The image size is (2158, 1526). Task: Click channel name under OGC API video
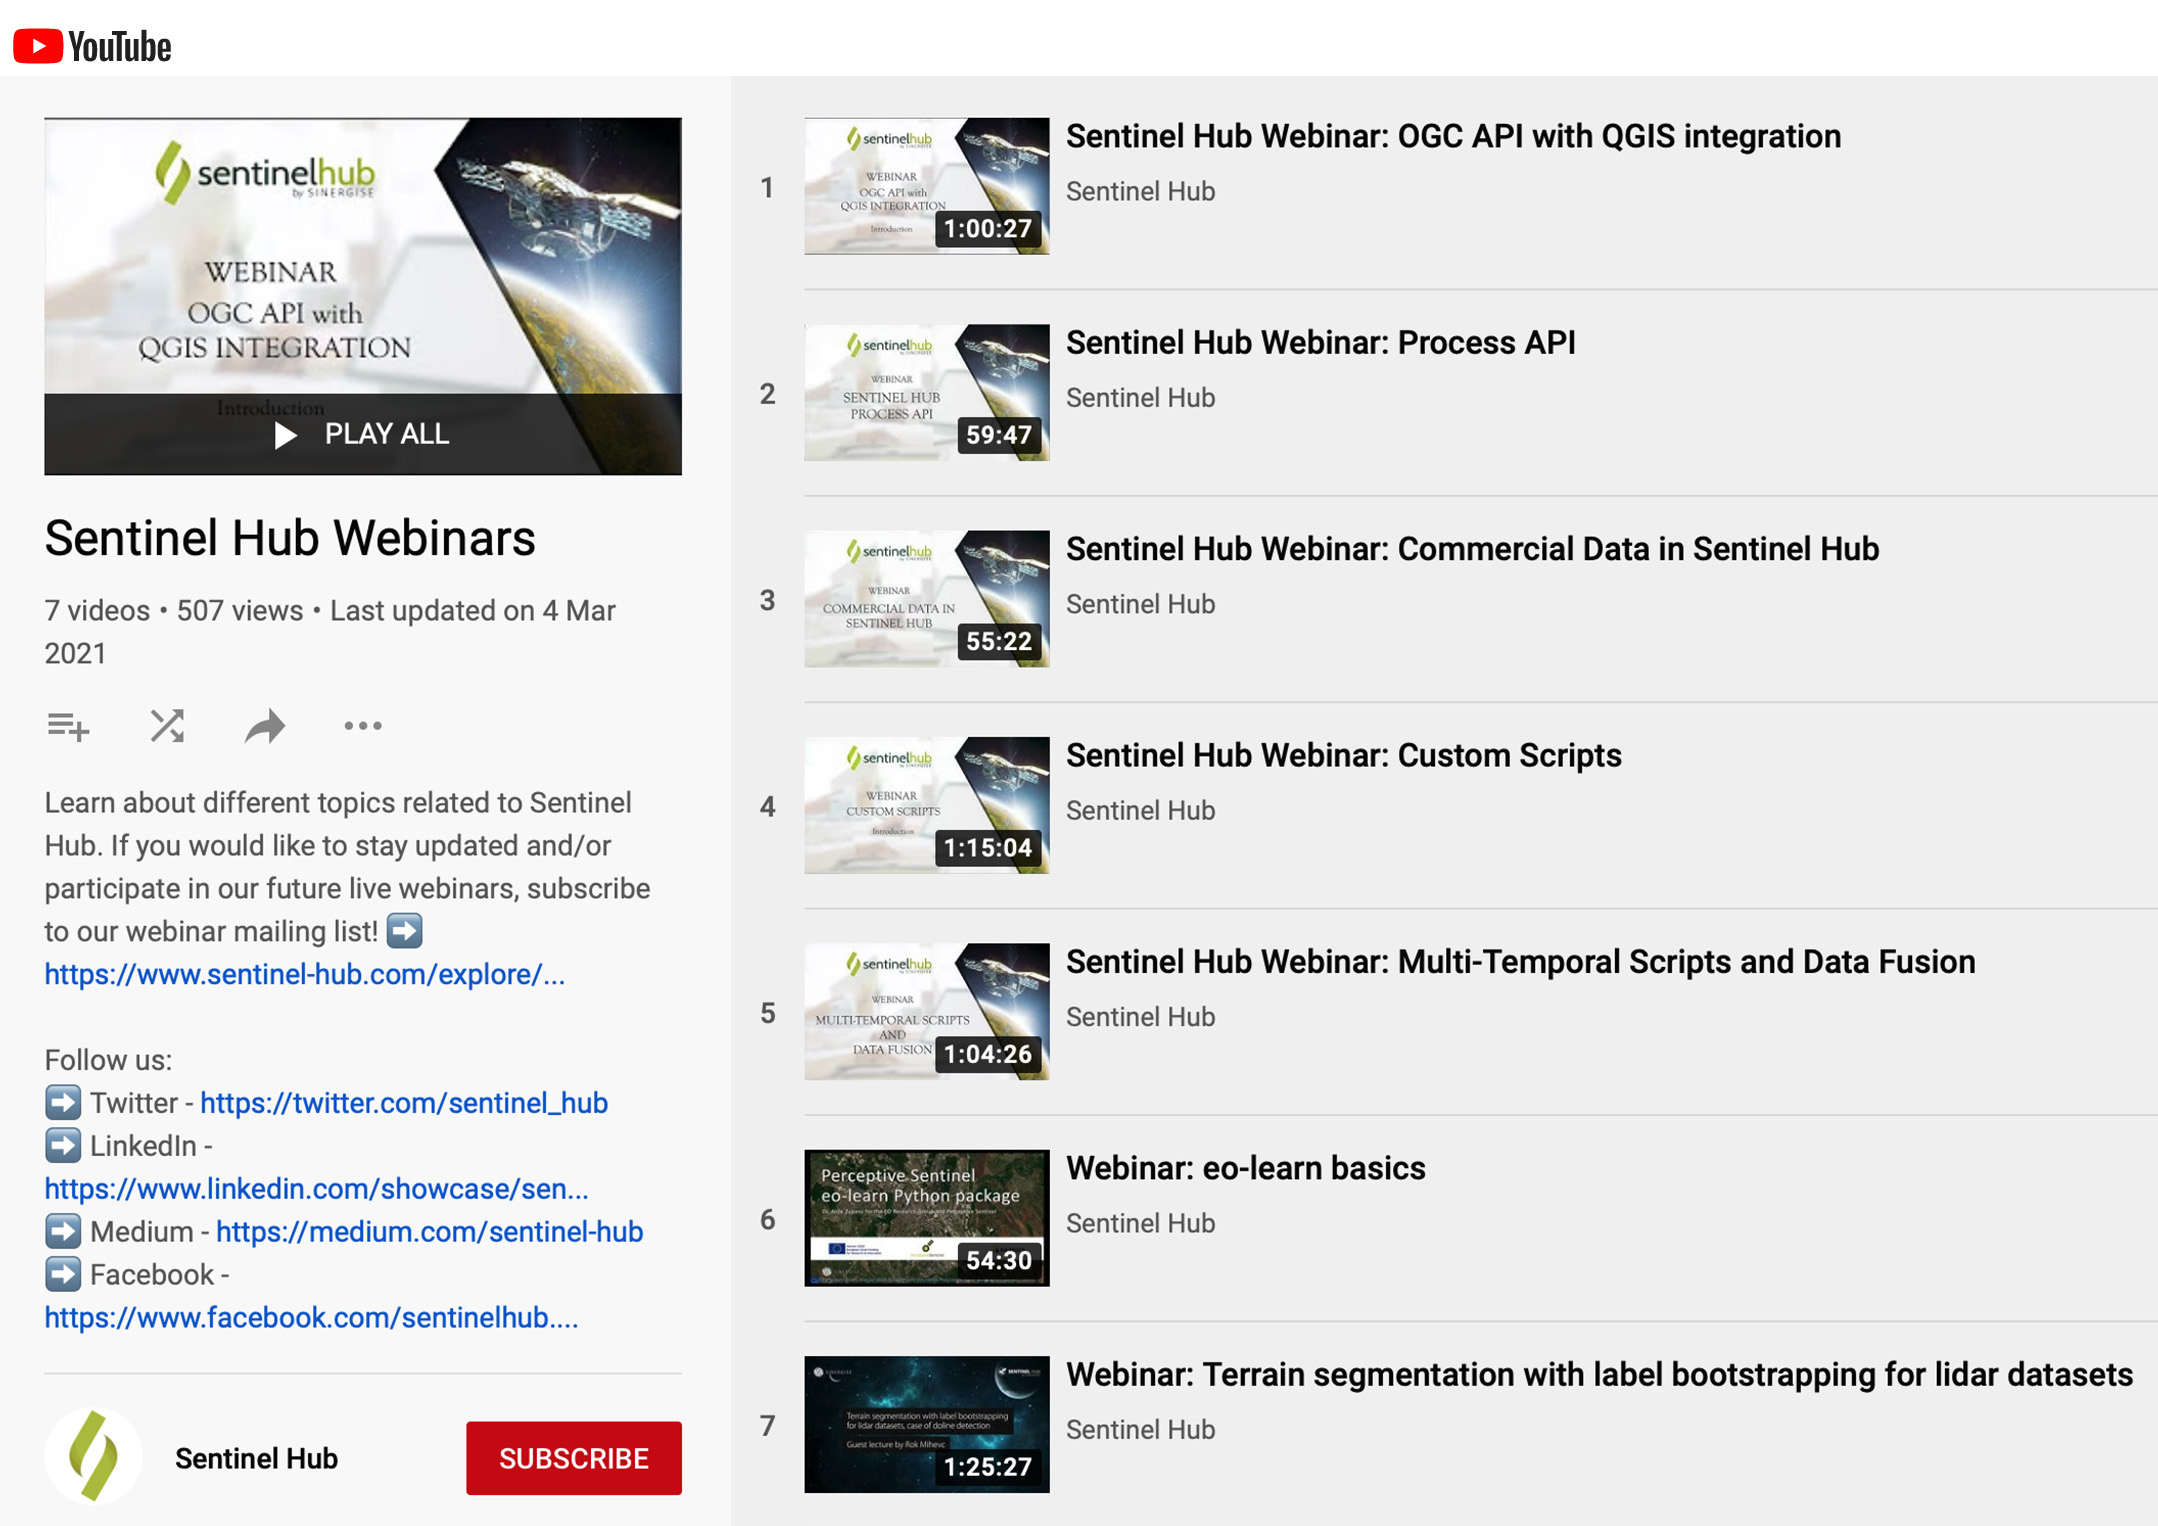point(1140,191)
